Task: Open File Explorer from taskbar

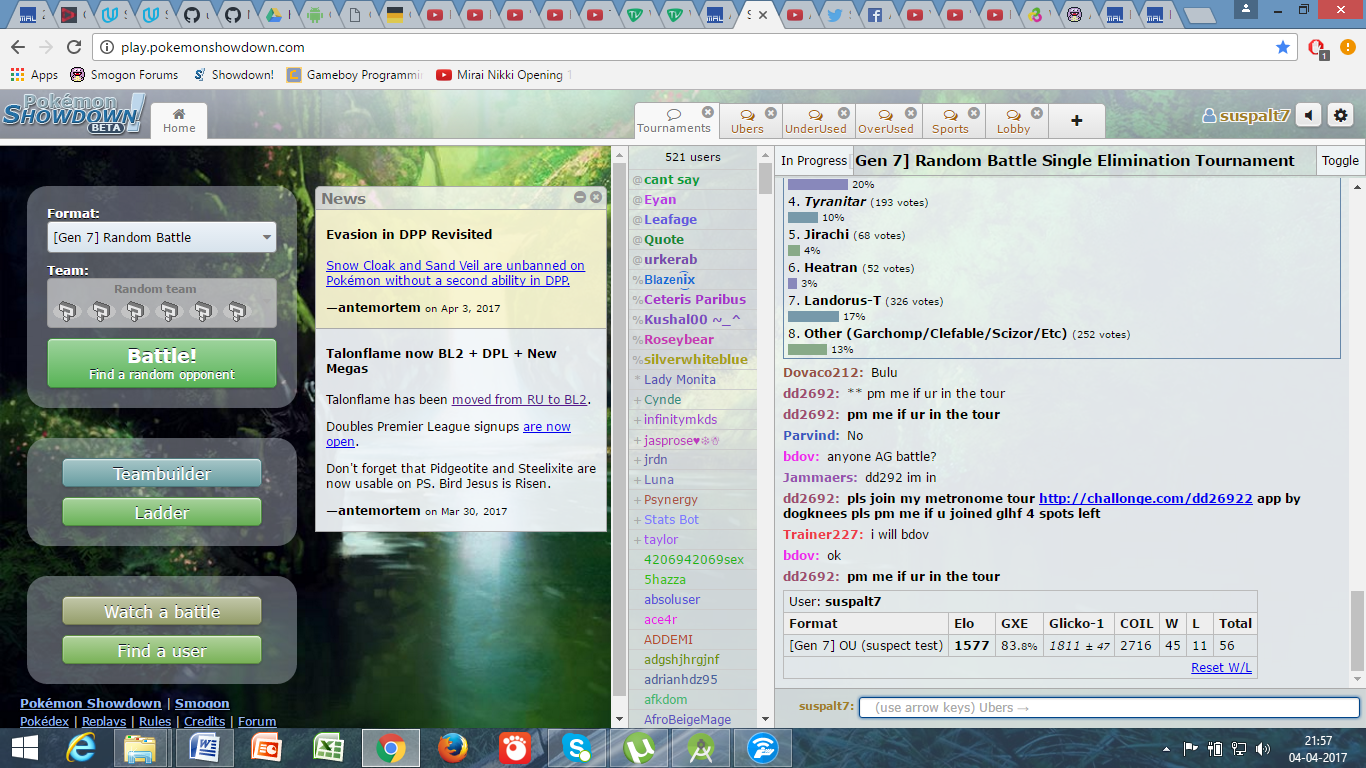Action: 139,748
